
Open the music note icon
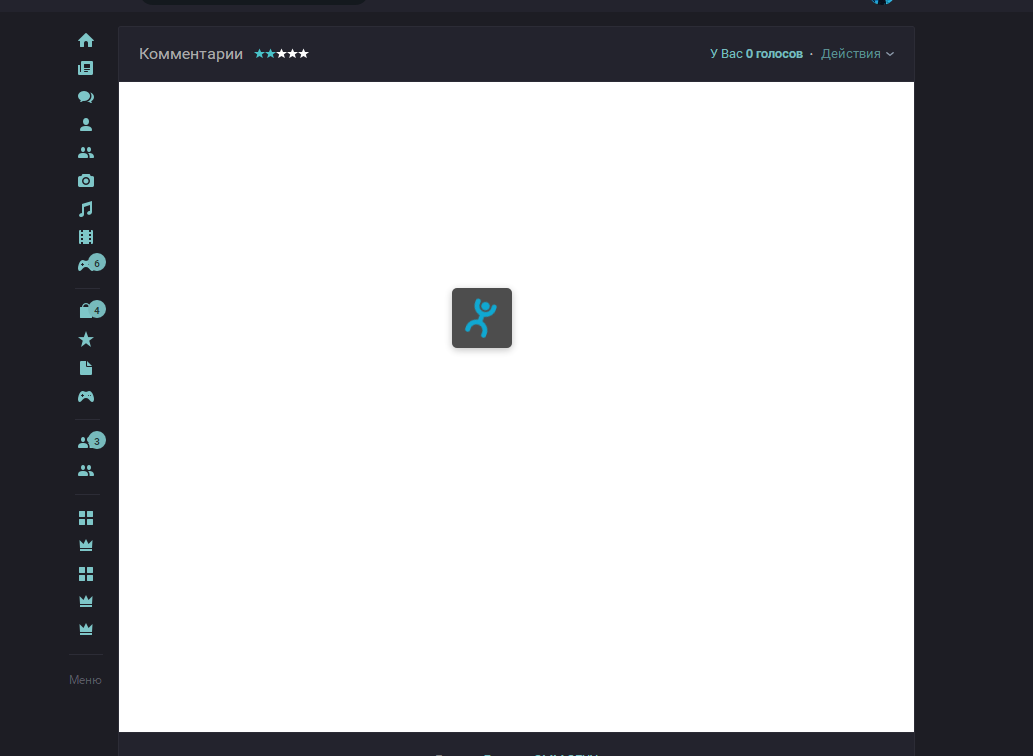pyautogui.click(x=86, y=209)
